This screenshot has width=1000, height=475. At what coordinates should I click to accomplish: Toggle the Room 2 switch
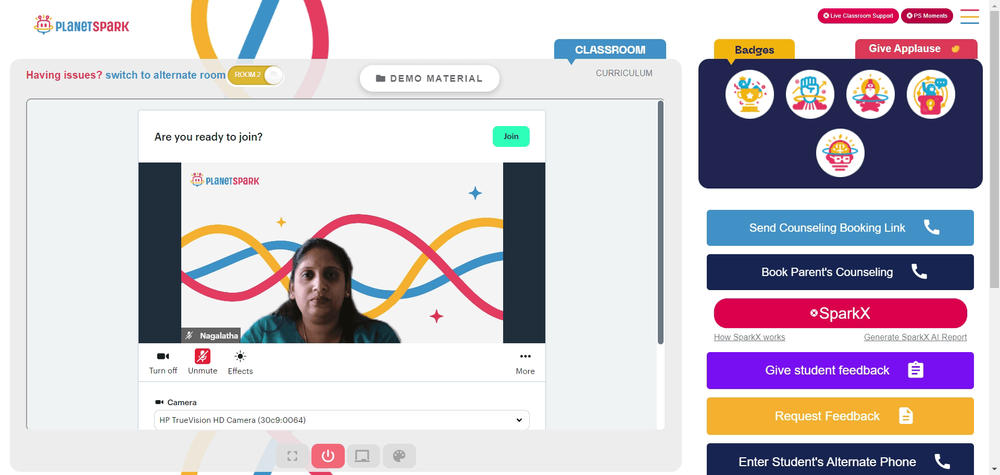click(x=255, y=75)
